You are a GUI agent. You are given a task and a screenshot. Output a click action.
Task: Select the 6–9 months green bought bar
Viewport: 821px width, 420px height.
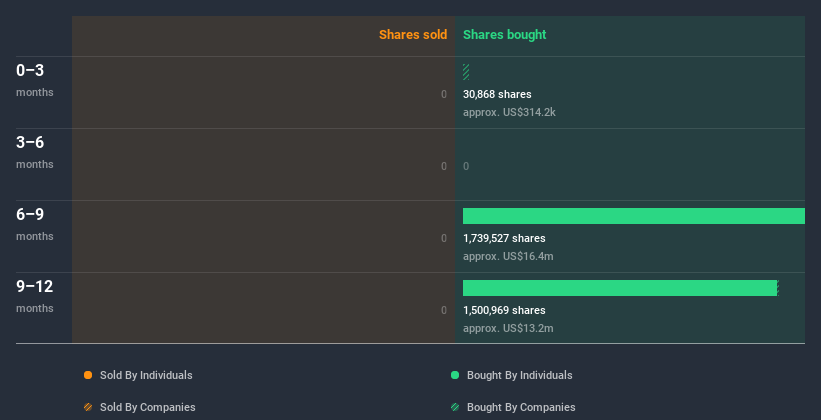pos(634,216)
